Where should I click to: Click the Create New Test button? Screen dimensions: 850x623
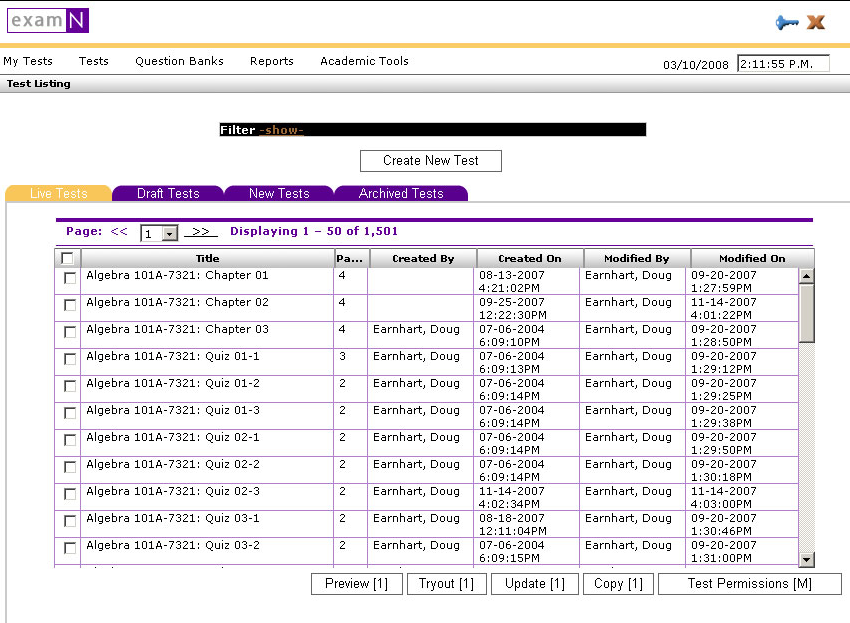click(x=430, y=160)
